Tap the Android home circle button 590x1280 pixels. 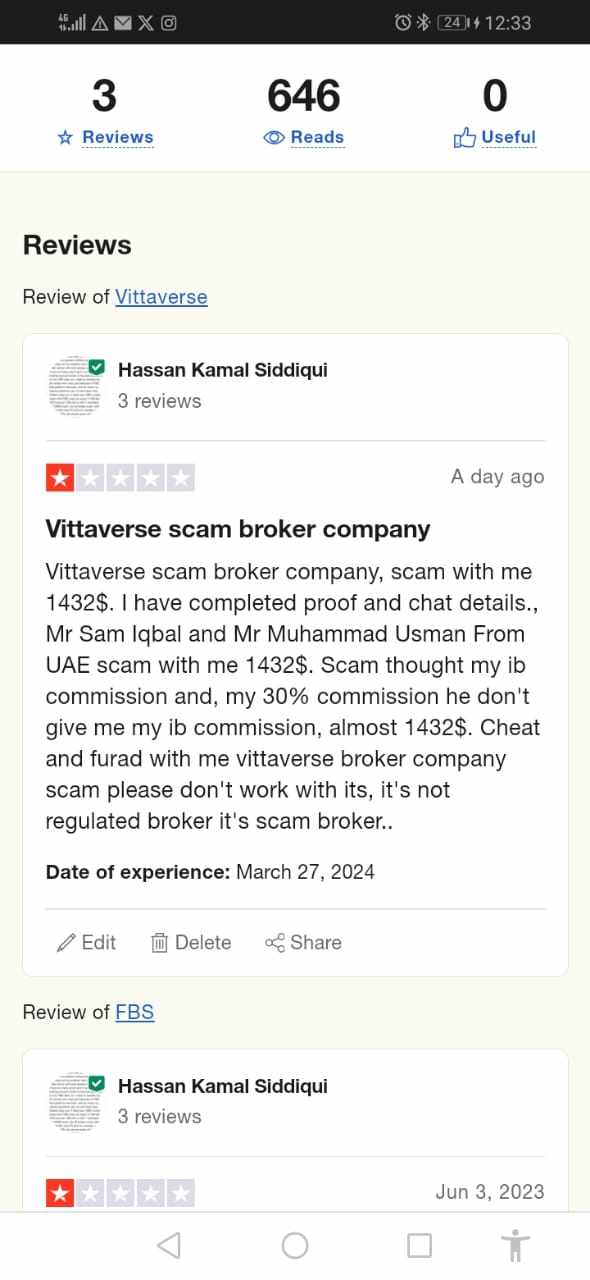click(x=295, y=1245)
